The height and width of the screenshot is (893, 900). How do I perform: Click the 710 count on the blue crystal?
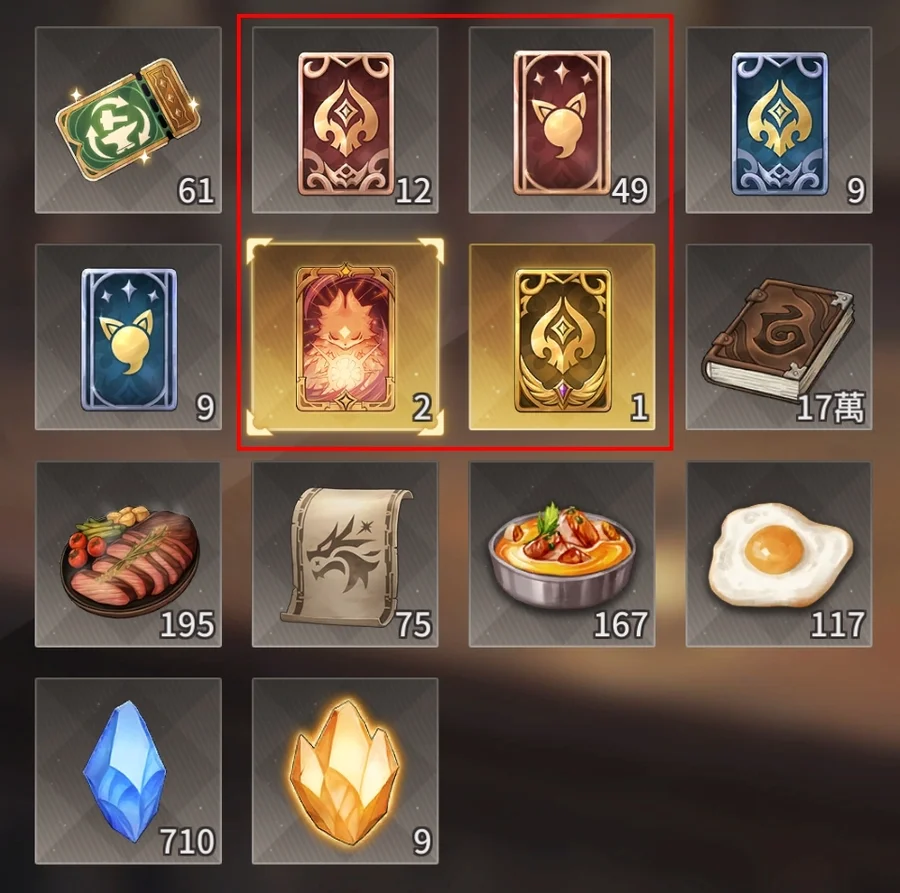(188, 841)
